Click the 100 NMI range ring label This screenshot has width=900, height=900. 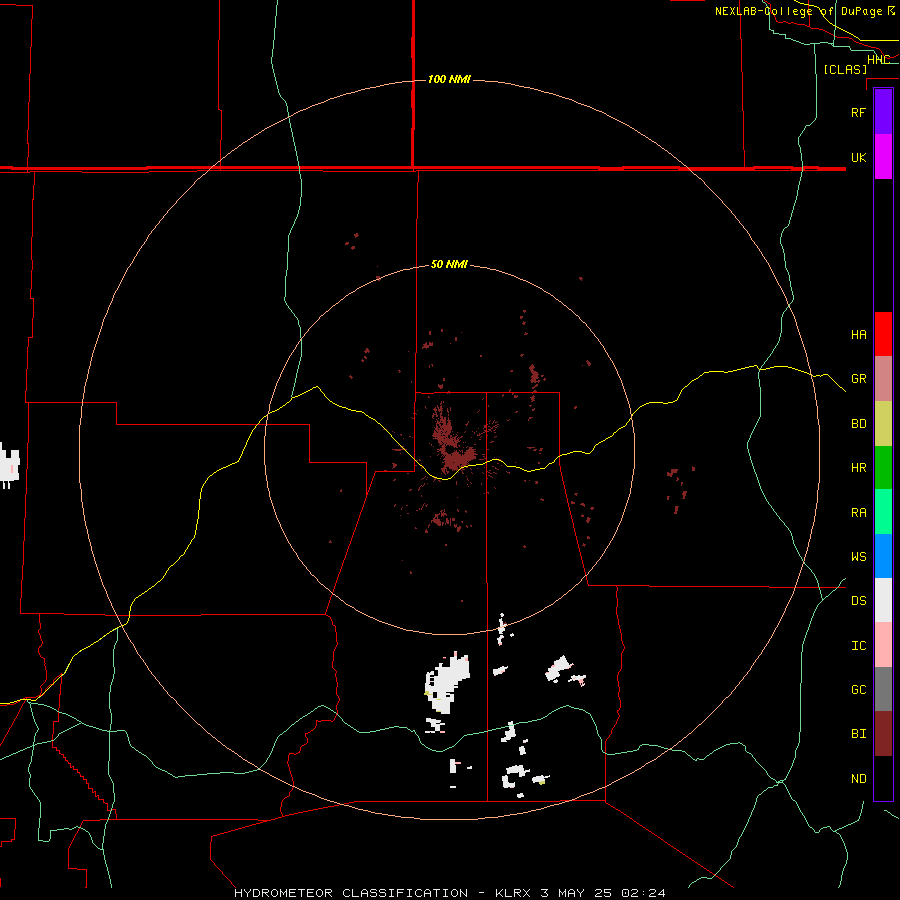pyautogui.click(x=449, y=79)
